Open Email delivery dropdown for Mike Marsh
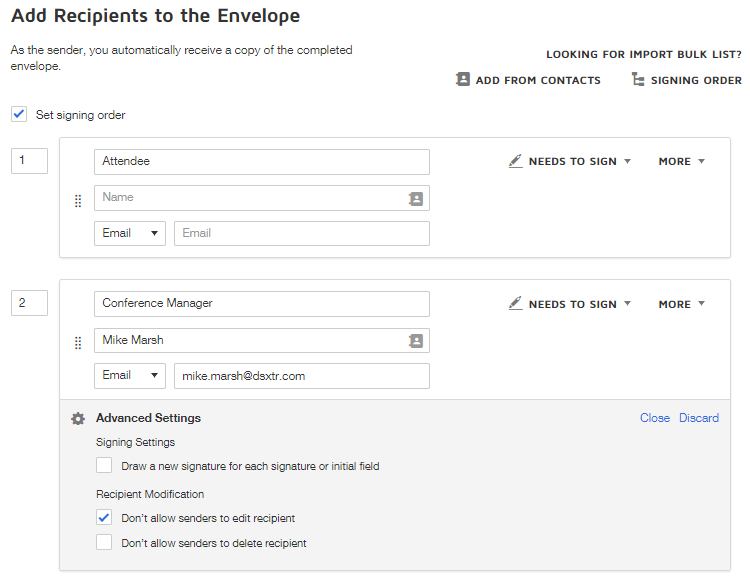 point(130,376)
